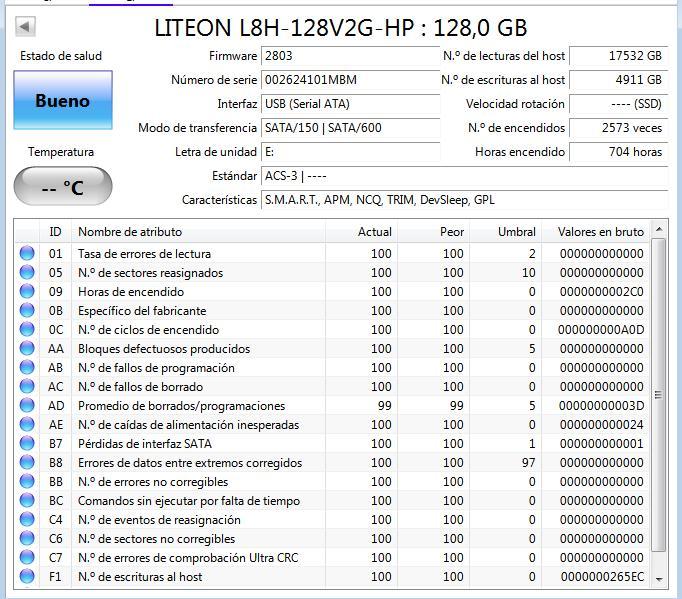Click the transfer mode field SATA/150 | SATA/600

click(x=351, y=128)
